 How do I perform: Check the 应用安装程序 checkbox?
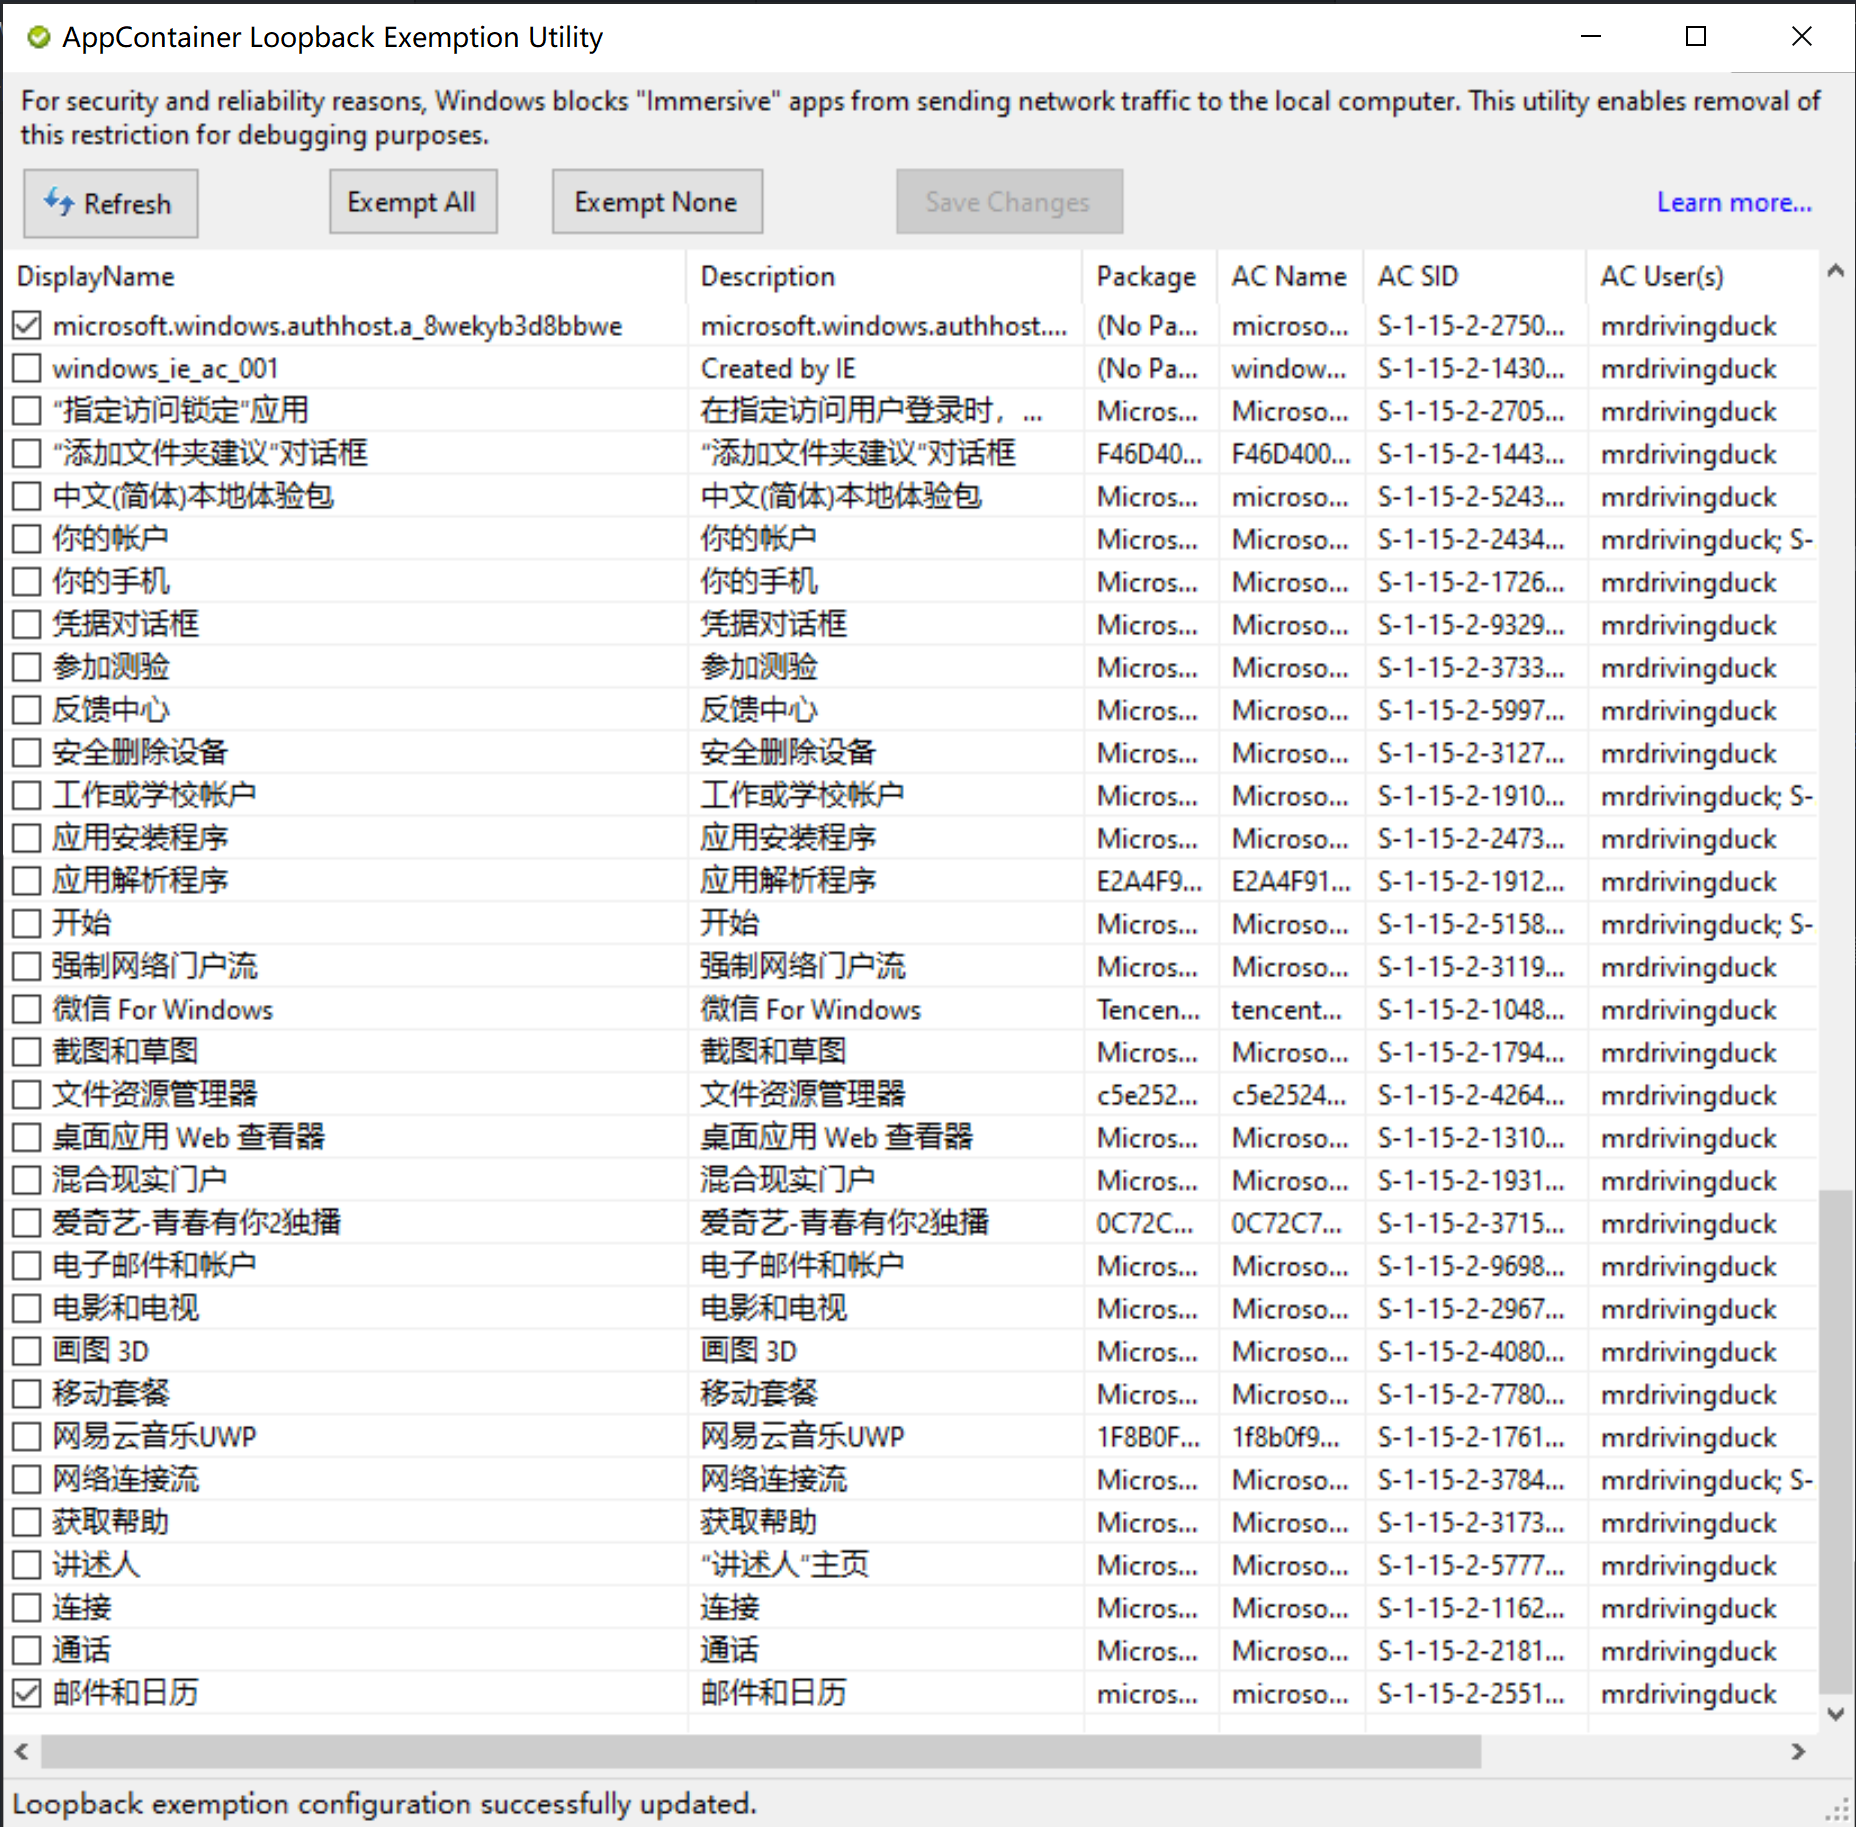click(x=27, y=838)
